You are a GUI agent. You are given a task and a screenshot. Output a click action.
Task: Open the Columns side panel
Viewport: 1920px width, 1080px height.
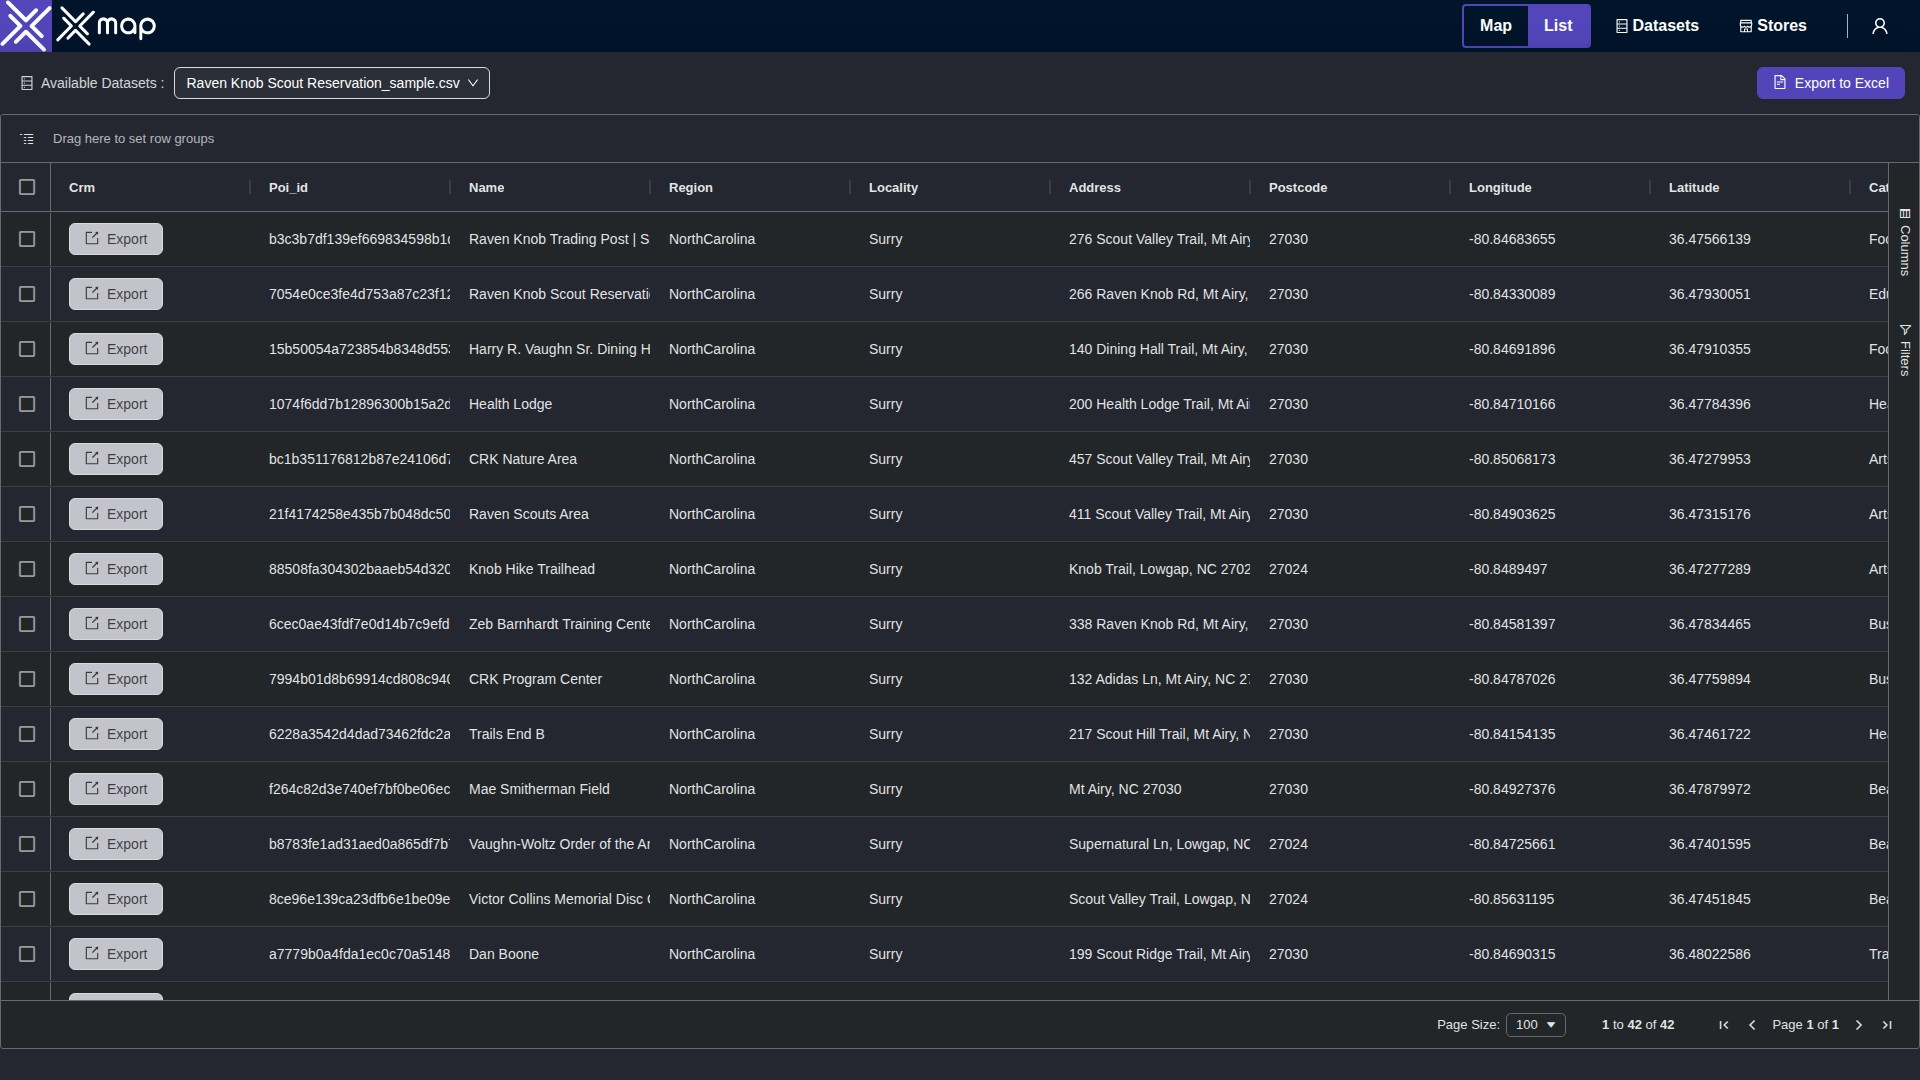[1905, 243]
